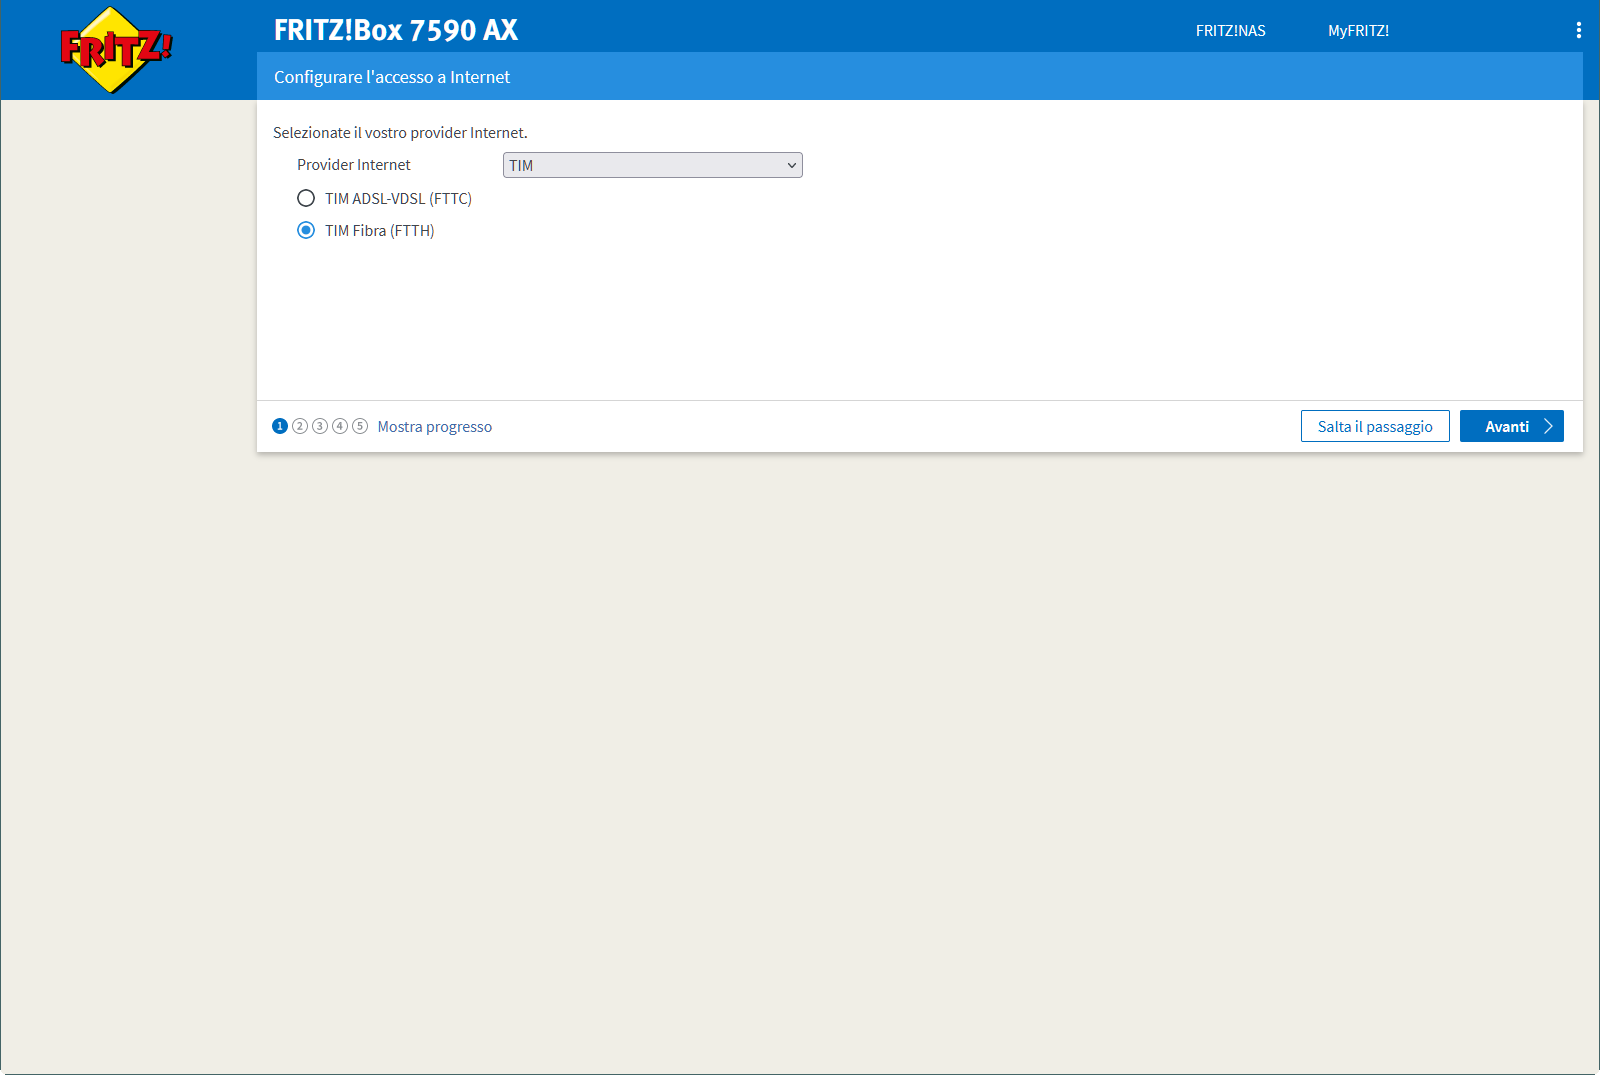The height and width of the screenshot is (1075, 1600).
Task: Click the dropdown arrow of provider list
Action: tap(791, 165)
